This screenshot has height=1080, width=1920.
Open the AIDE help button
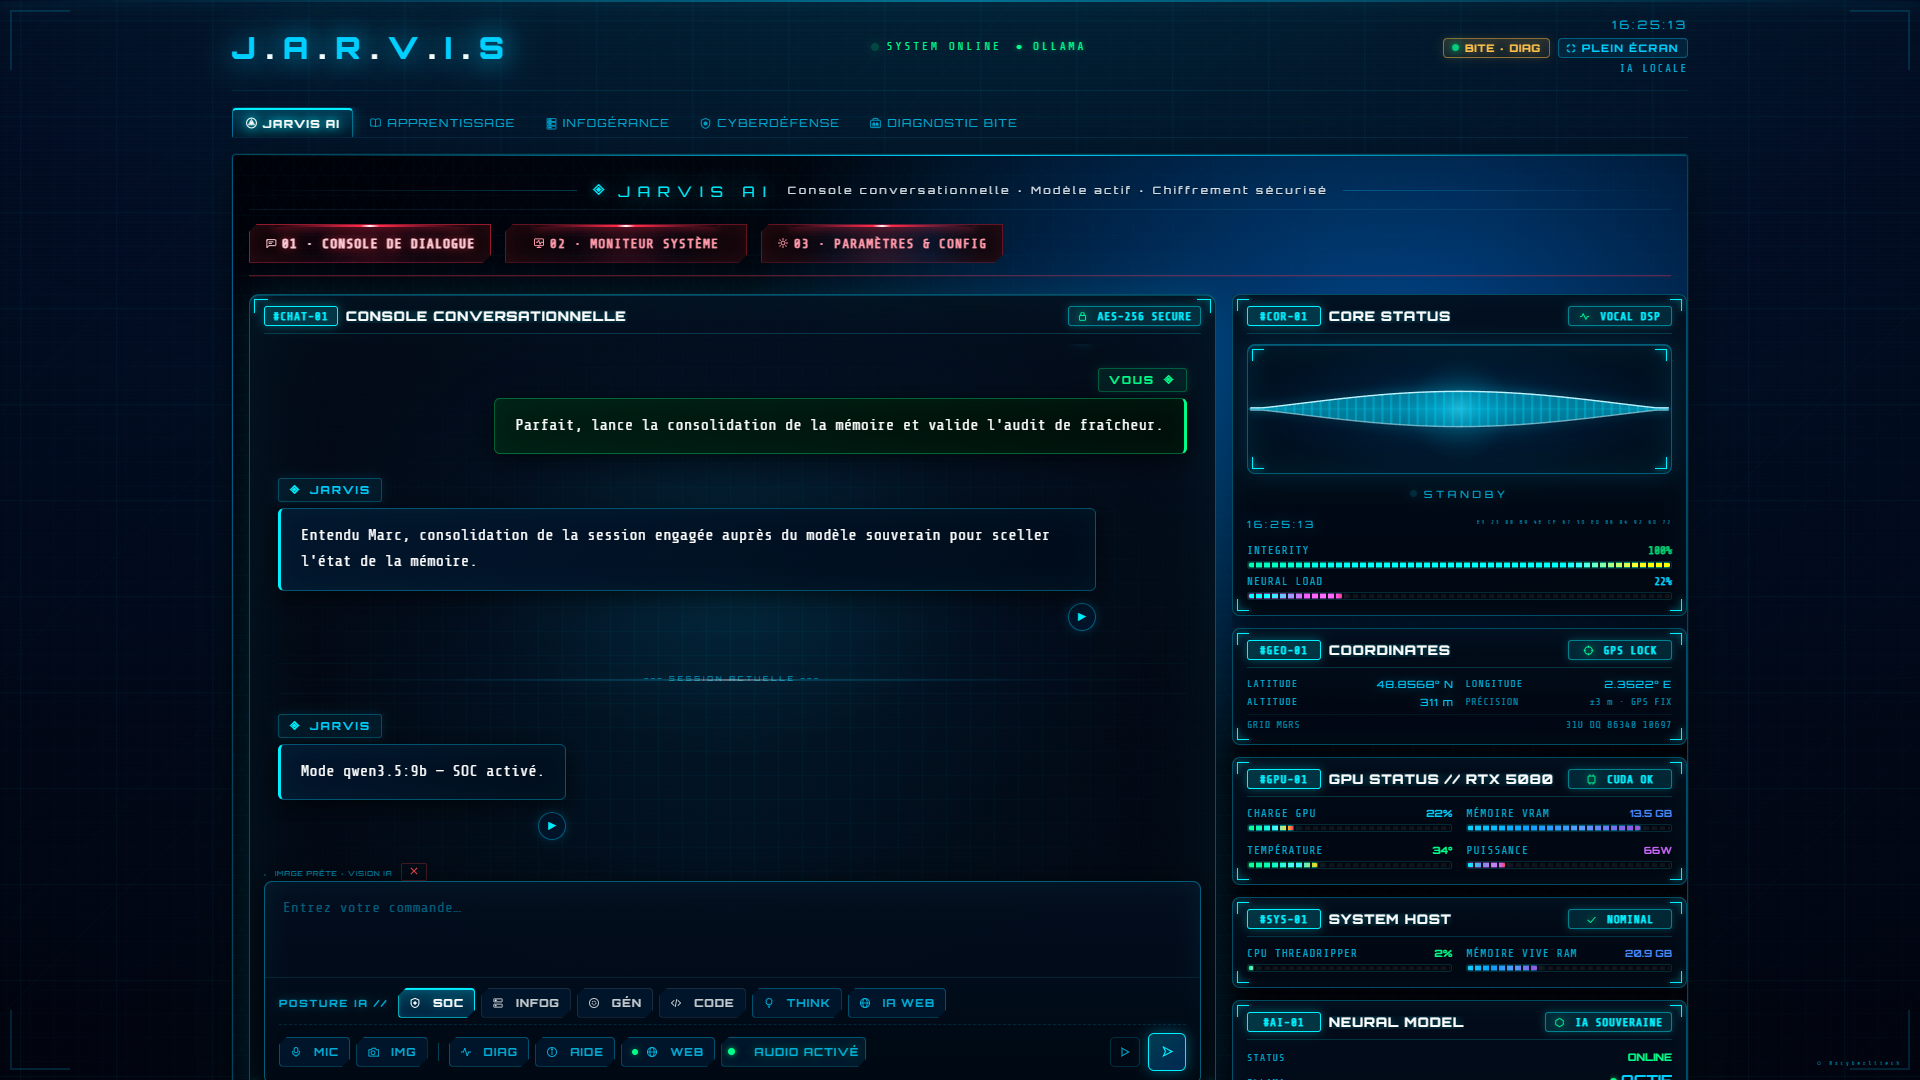[x=575, y=1052]
